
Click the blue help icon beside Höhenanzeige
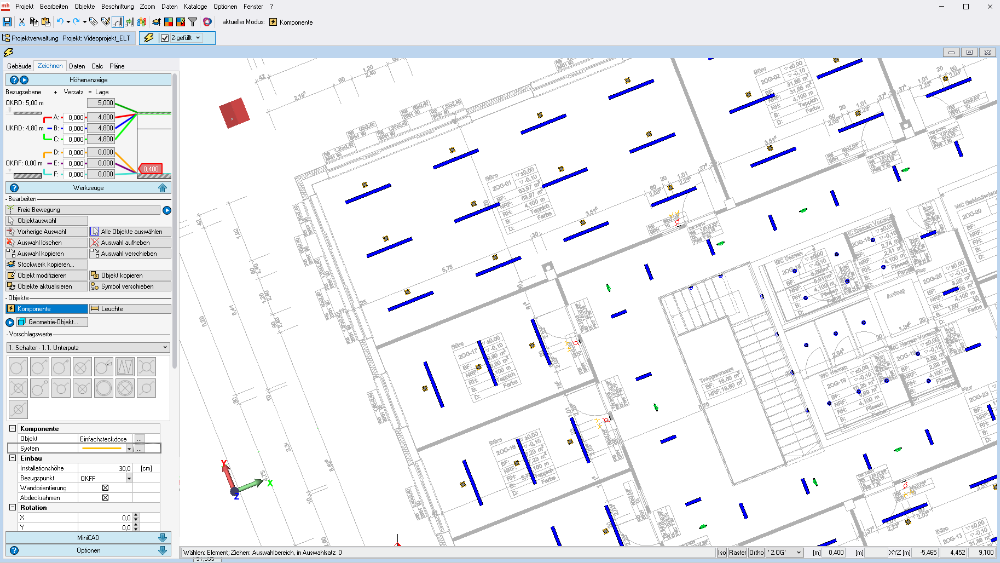click(14, 78)
